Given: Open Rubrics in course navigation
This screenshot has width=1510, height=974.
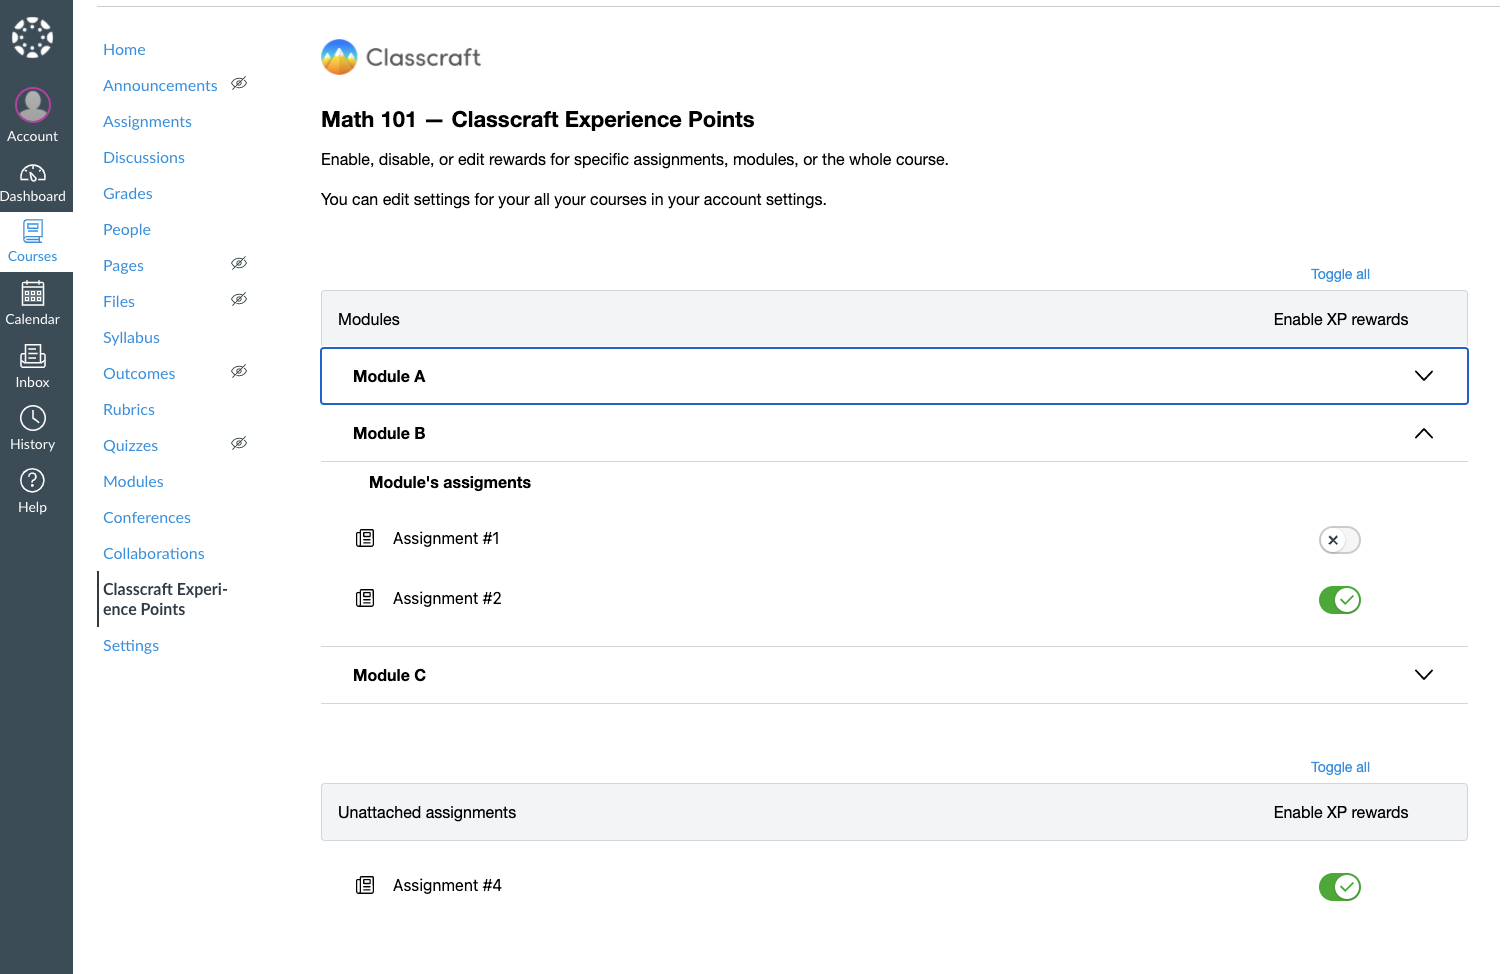Looking at the screenshot, I should click(x=129, y=409).
